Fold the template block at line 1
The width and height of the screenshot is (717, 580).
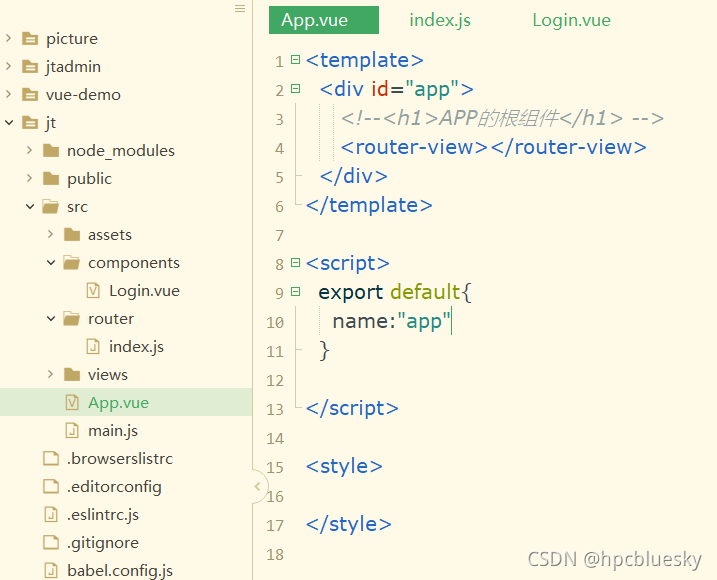point(295,59)
